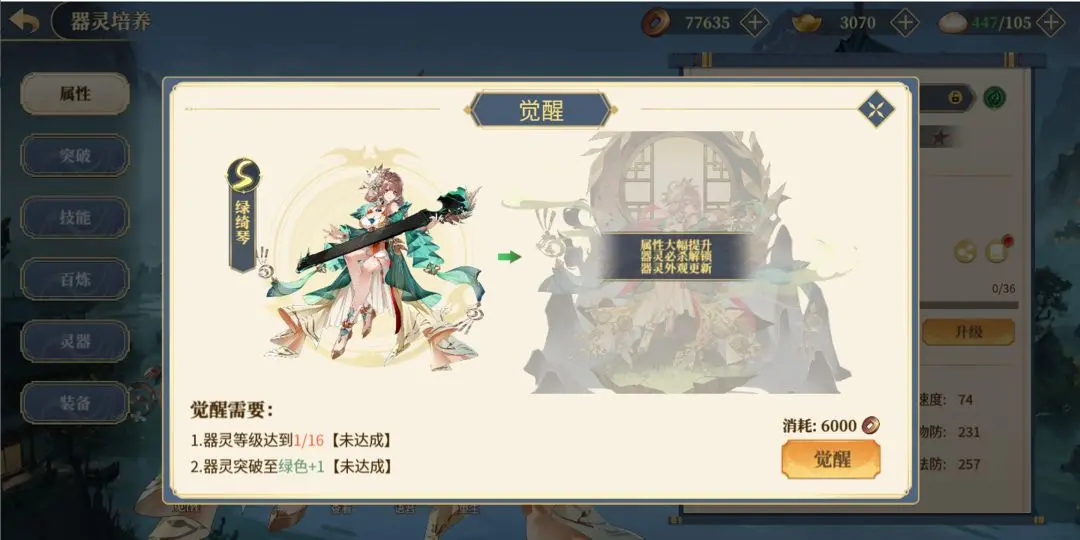Add more copper coins via plus icon
Screen dimensions: 1080x540
[755, 23]
